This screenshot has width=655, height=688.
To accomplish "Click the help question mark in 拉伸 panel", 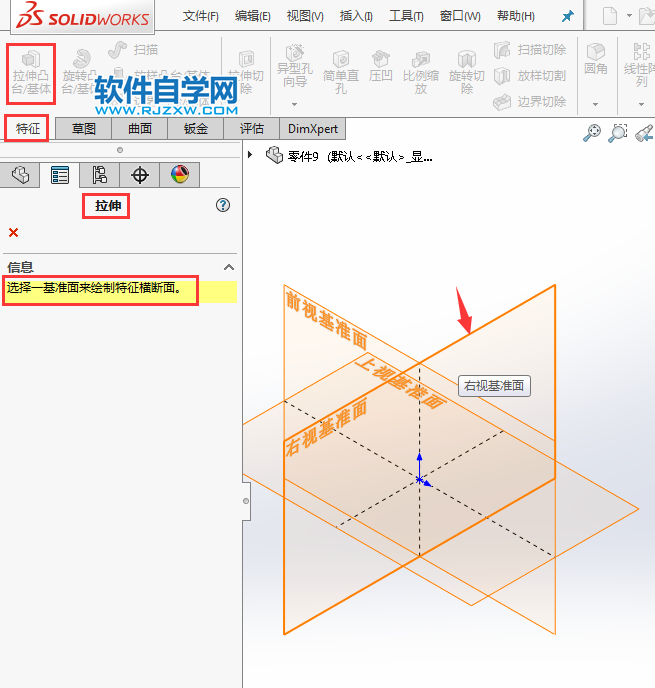I will pyautogui.click(x=223, y=205).
